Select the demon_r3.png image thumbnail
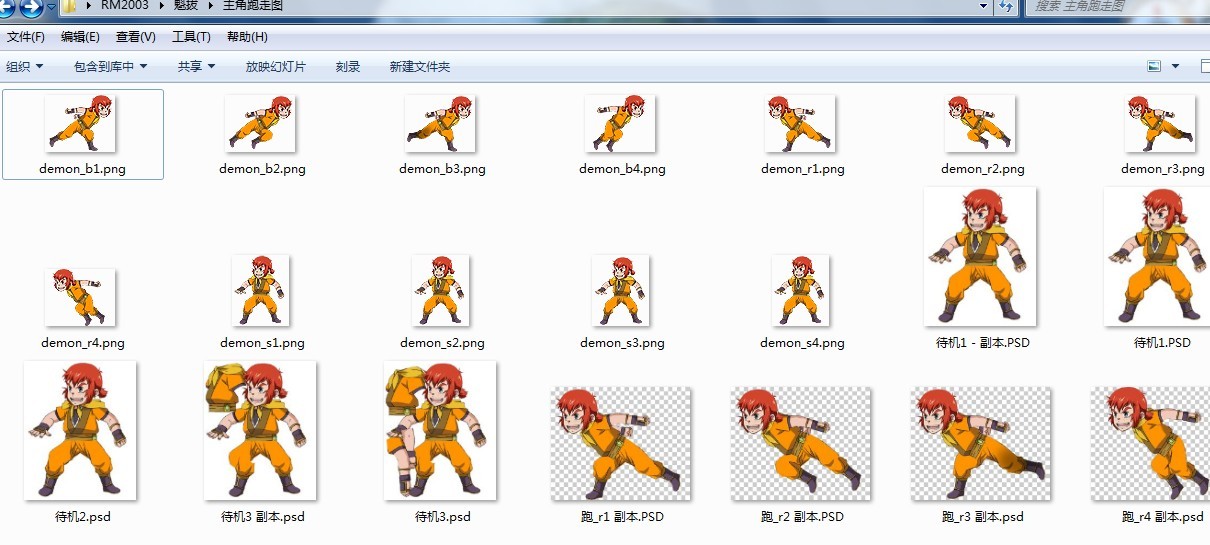 point(1161,124)
